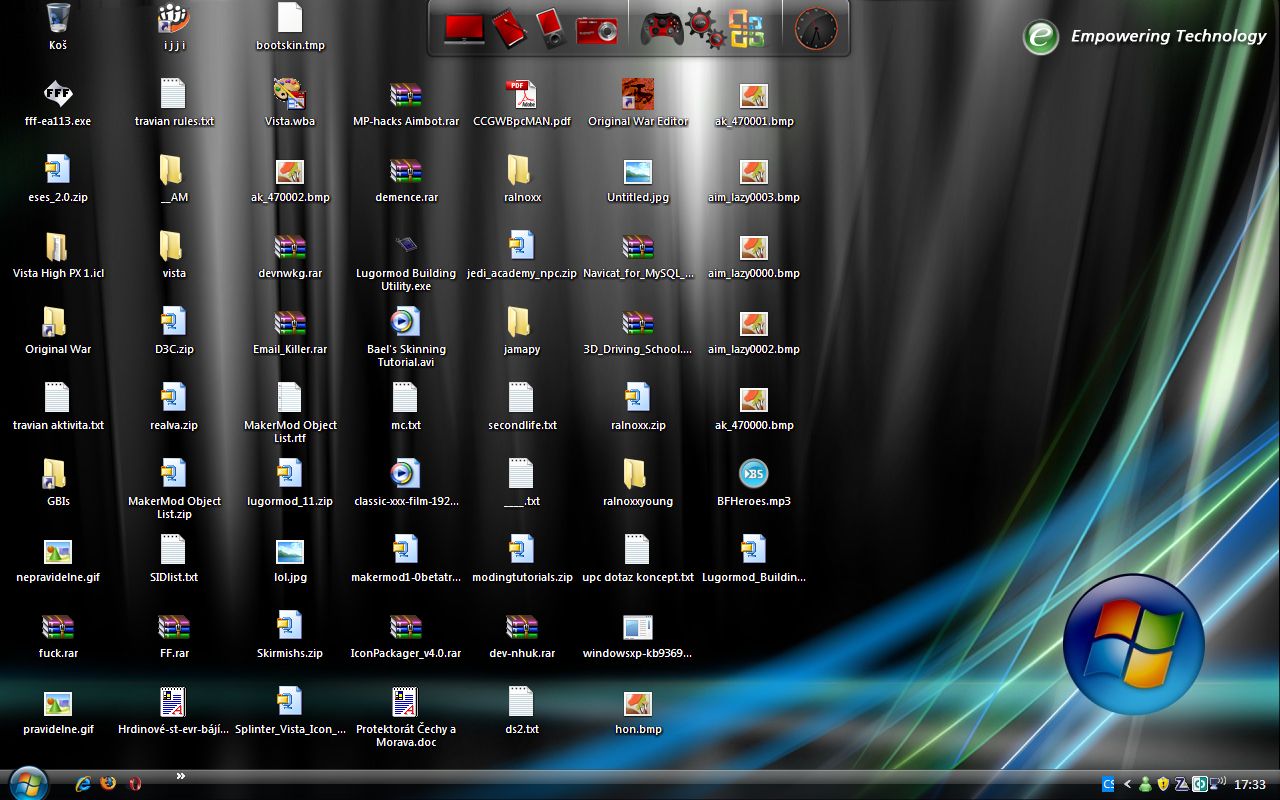
Task: Show hidden system tray icons arrow
Action: pos(1128,784)
